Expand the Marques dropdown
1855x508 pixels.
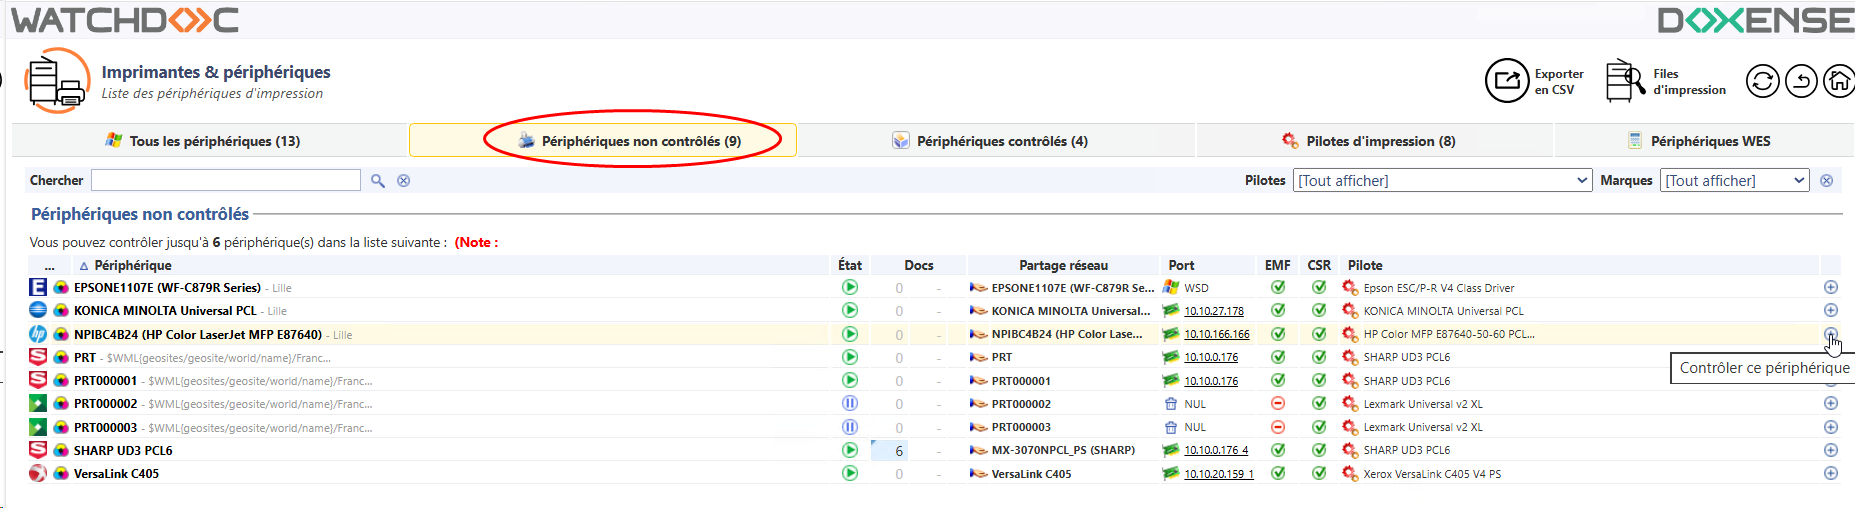tap(1734, 181)
